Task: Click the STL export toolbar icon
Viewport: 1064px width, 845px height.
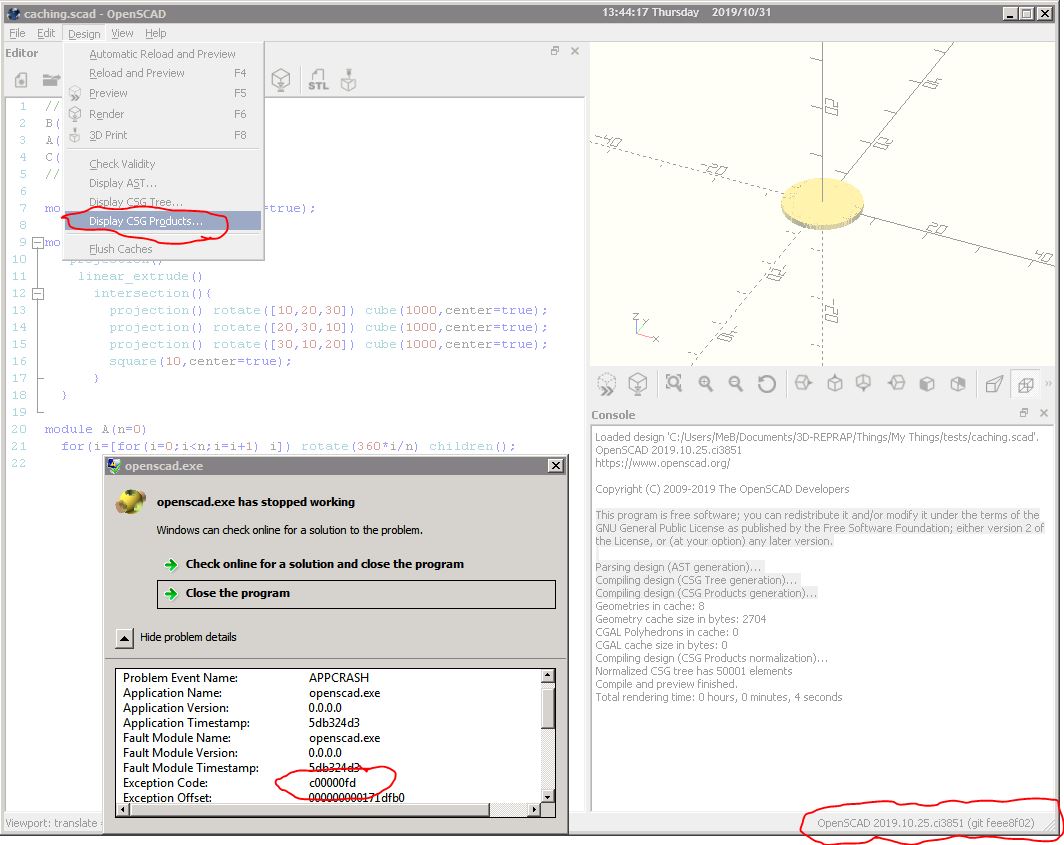Action: 318,80
